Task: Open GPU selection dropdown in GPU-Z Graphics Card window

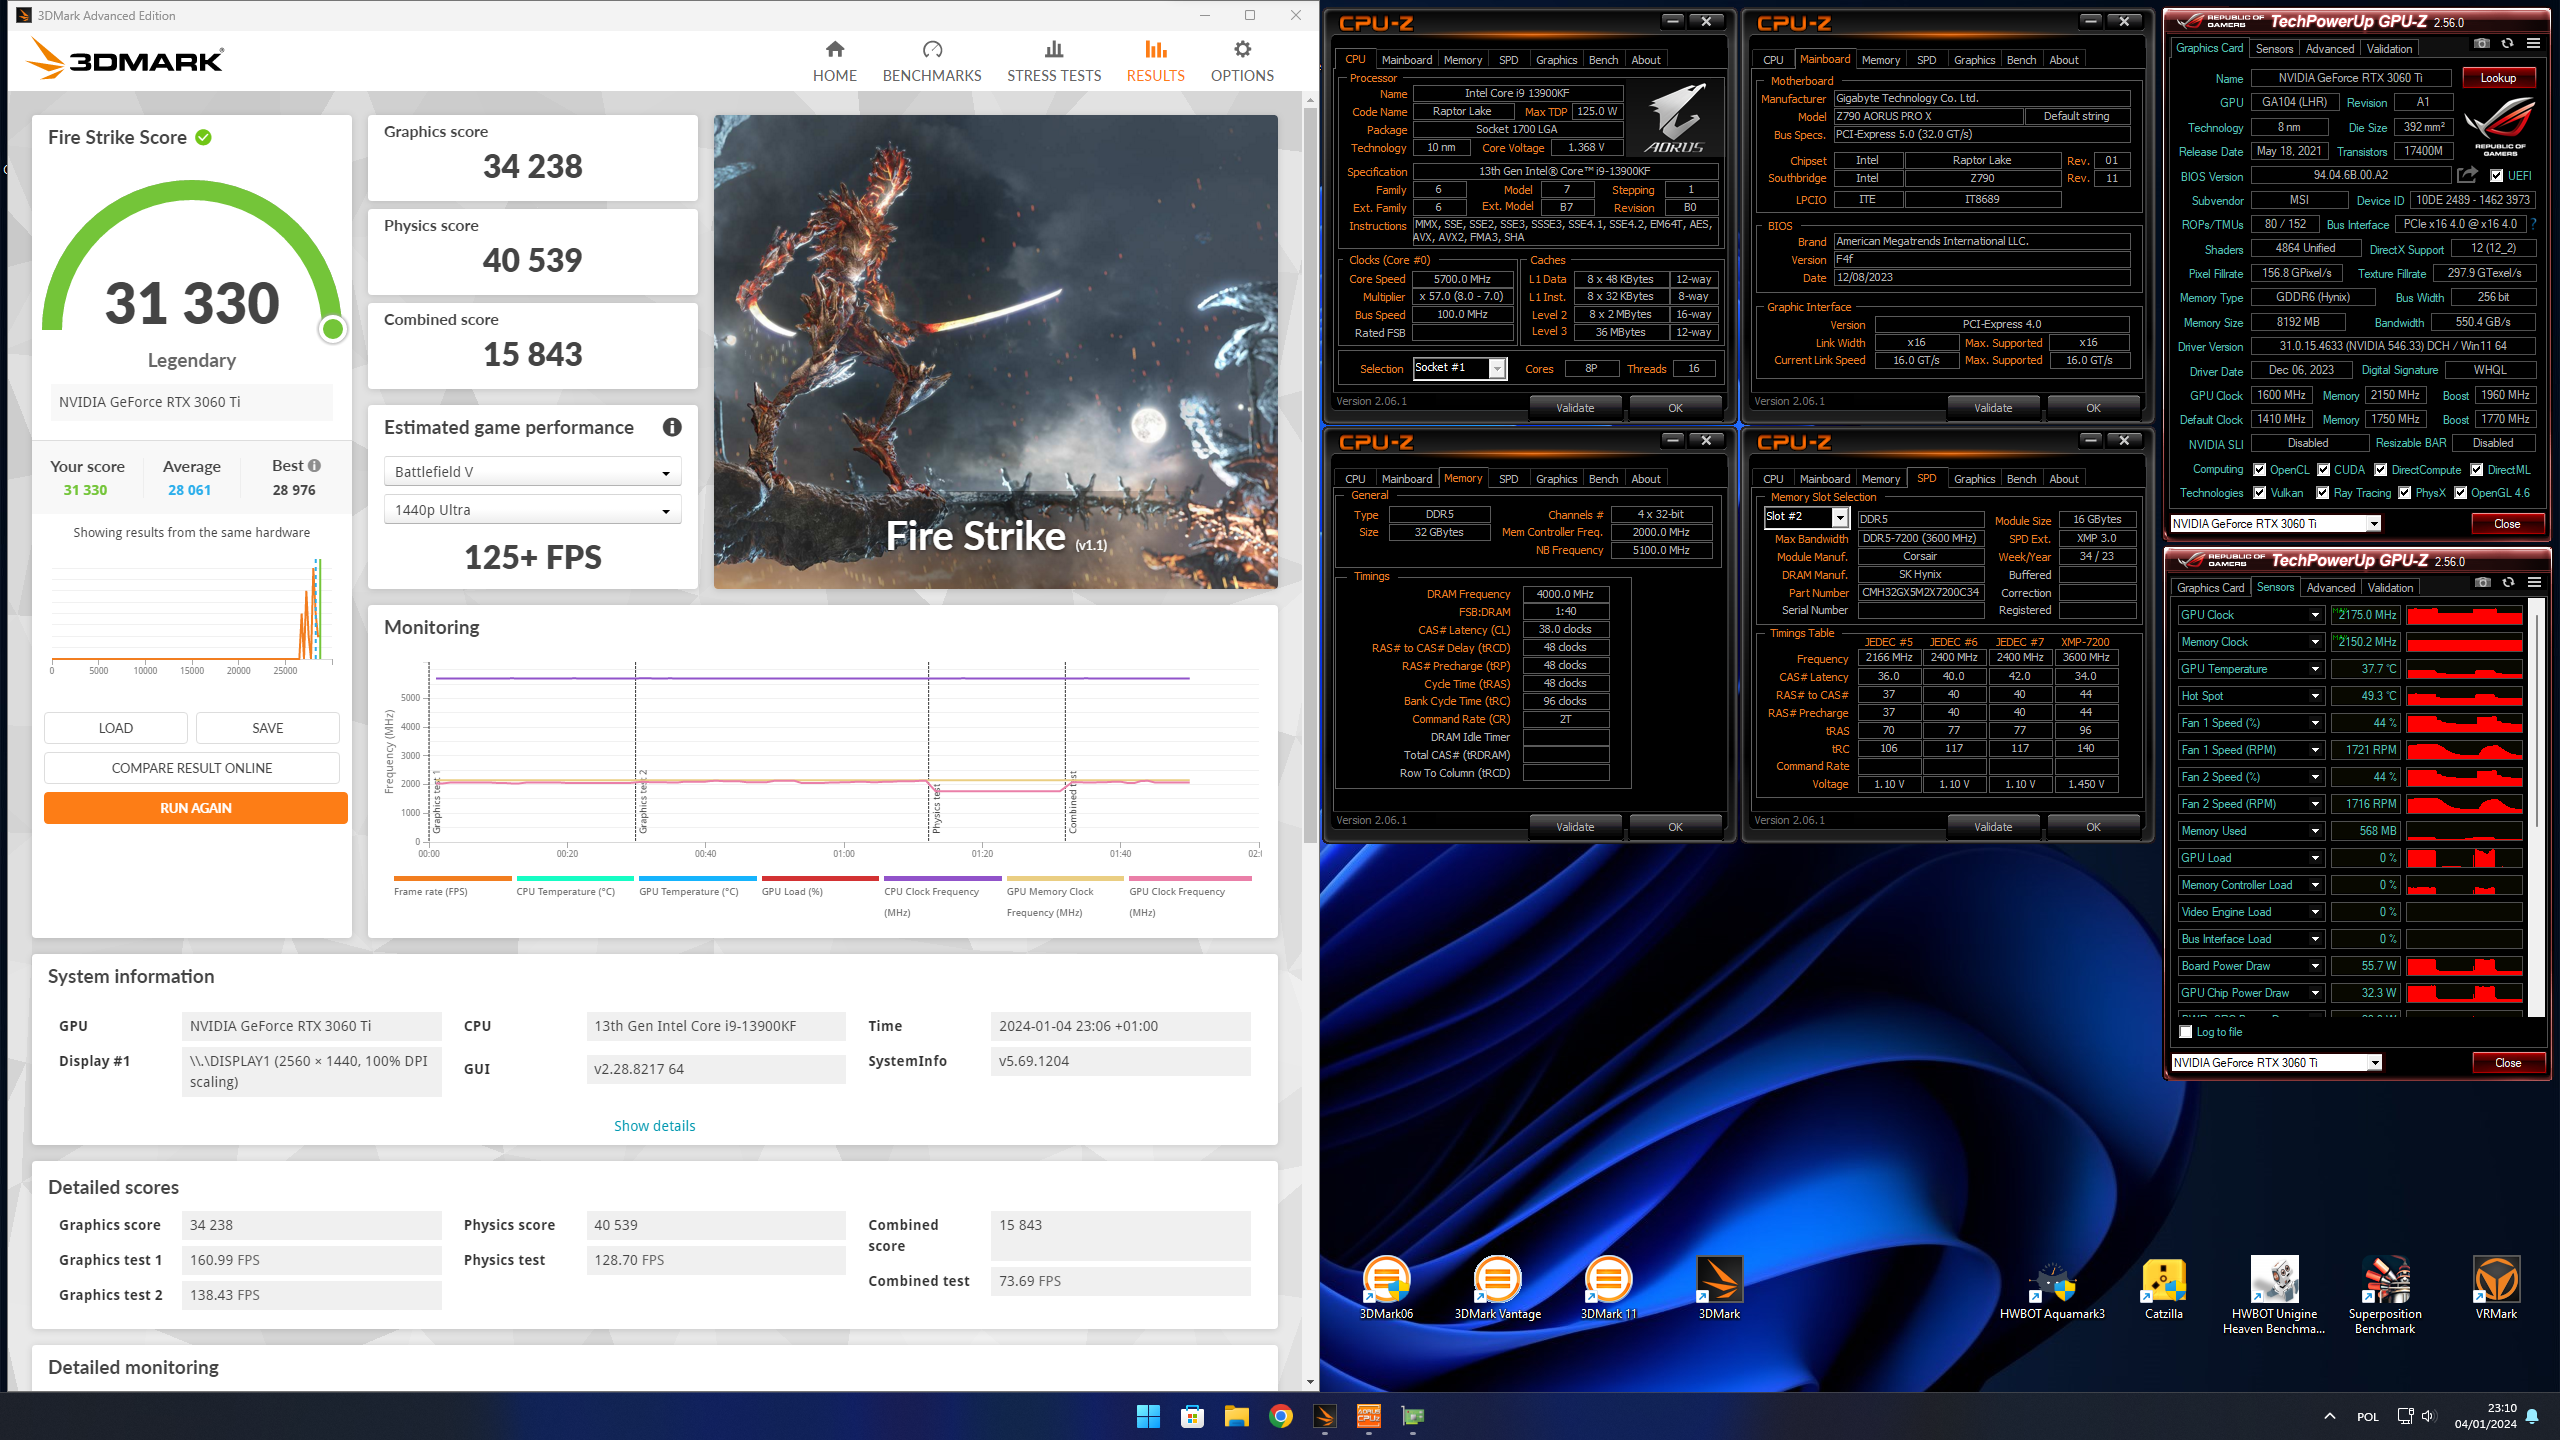Action: click(2275, 524)
